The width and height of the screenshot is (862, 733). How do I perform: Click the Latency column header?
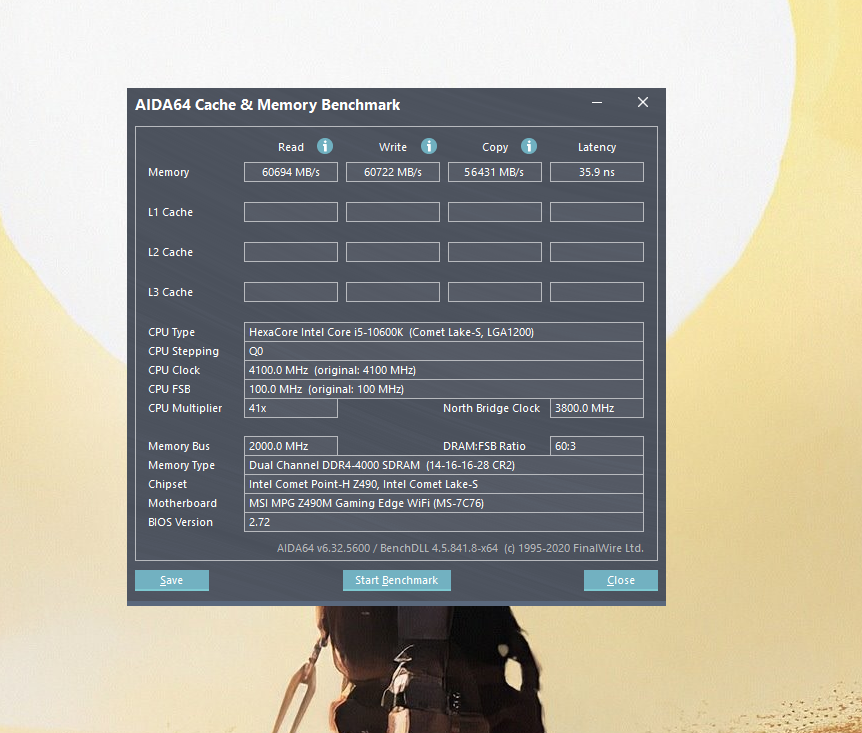[596, 147]
